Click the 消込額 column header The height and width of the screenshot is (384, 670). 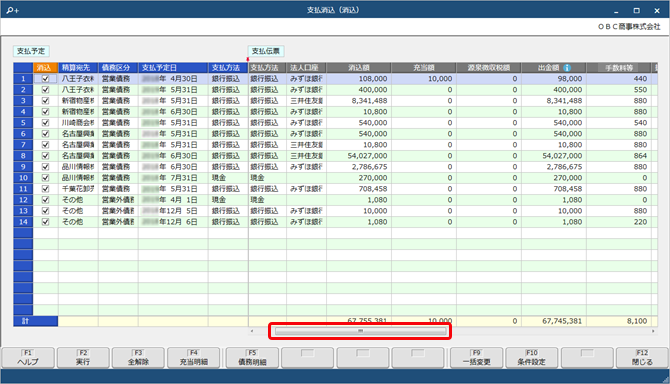tap(359, 68)
